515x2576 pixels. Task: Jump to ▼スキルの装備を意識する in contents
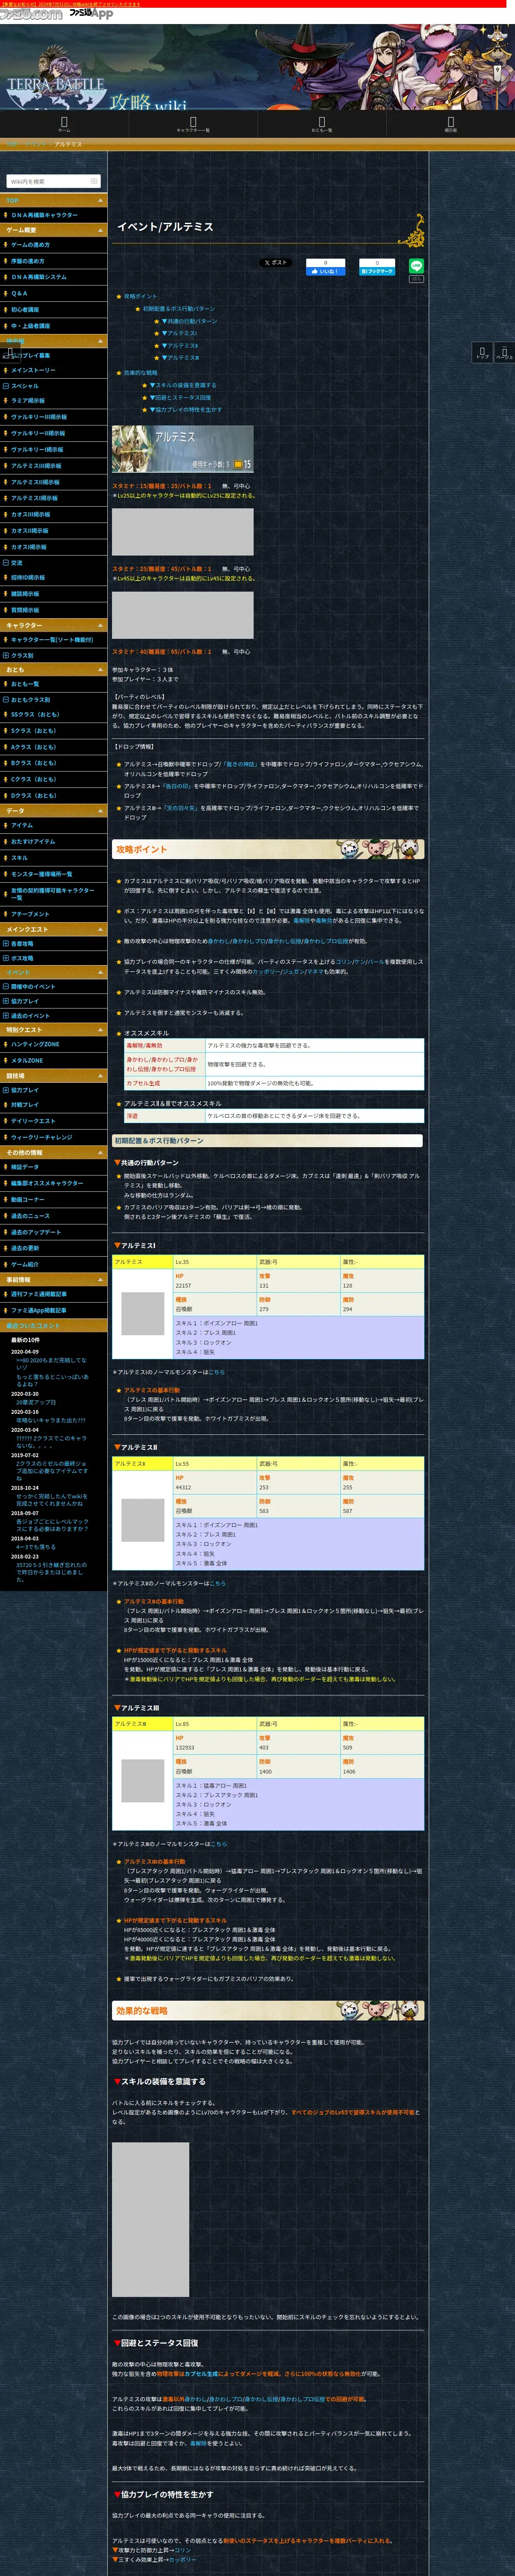click(183, 385)
